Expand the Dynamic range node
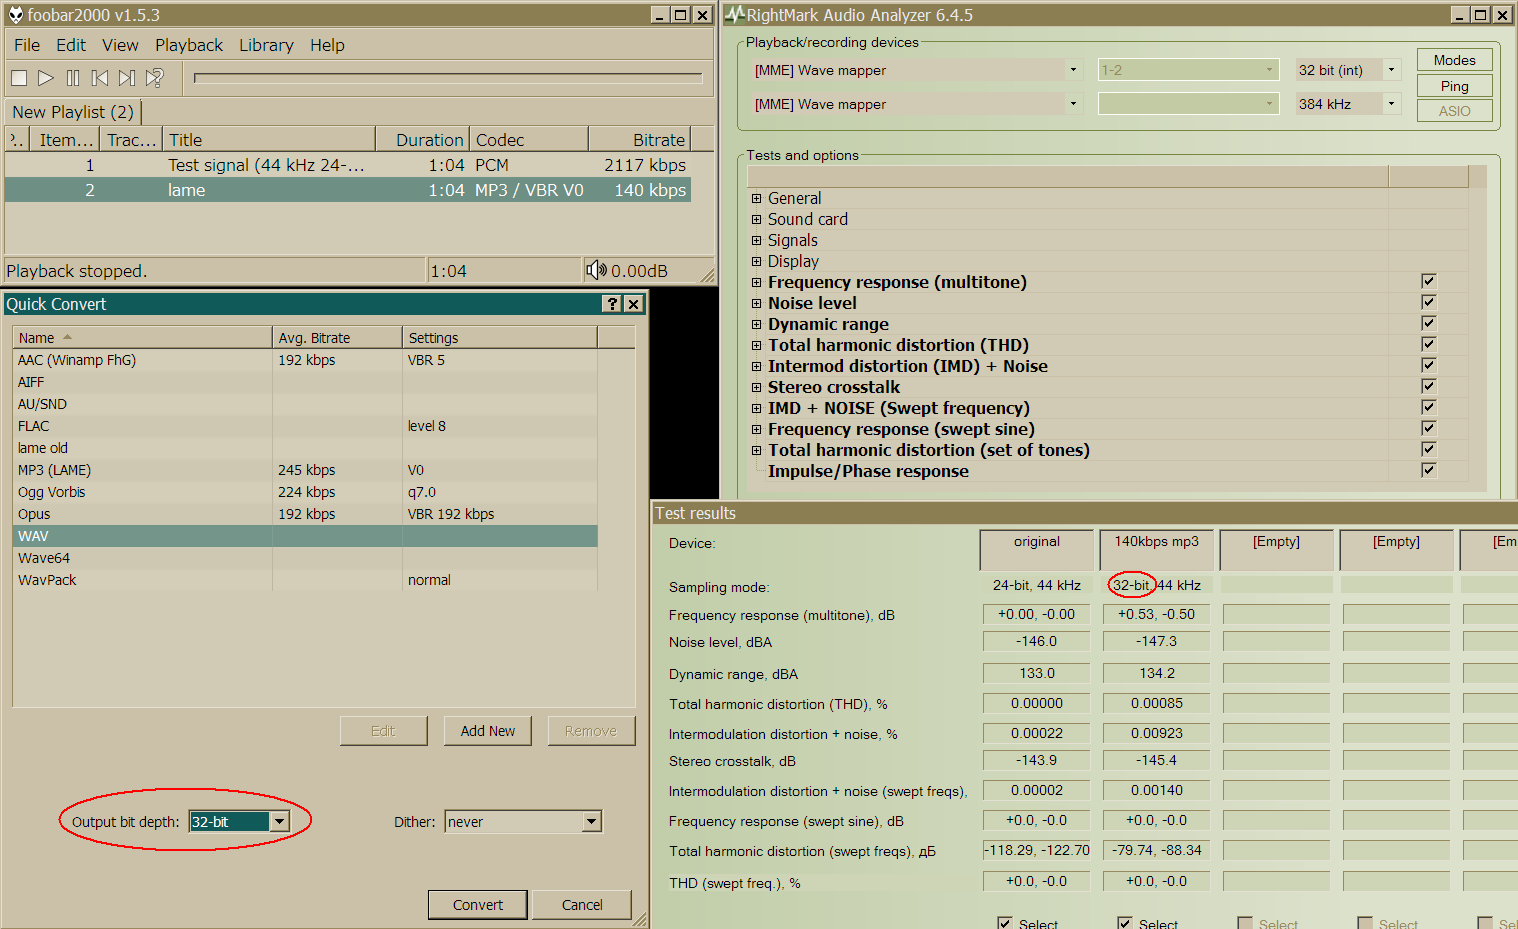The height and width of the screenshot is (929, 1518). (757, 324)
